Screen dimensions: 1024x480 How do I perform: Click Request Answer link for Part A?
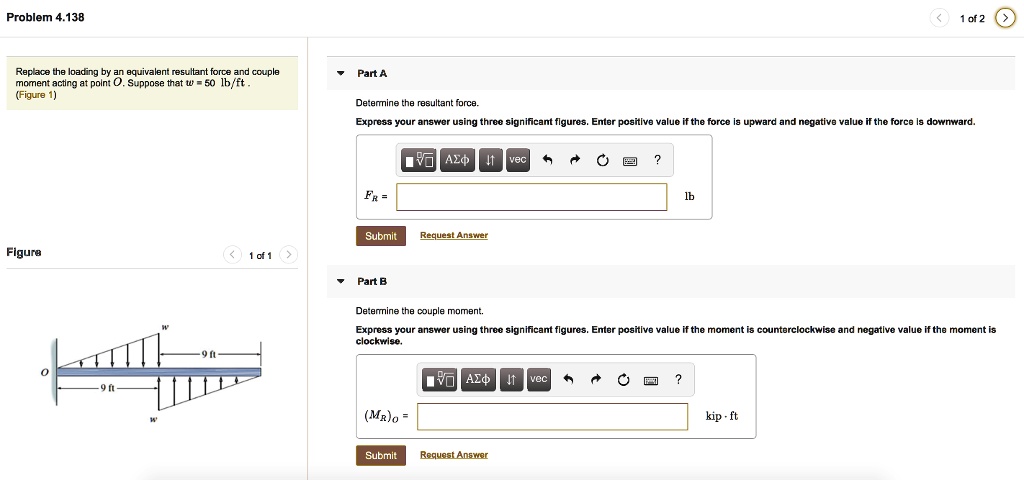point(453,236)
